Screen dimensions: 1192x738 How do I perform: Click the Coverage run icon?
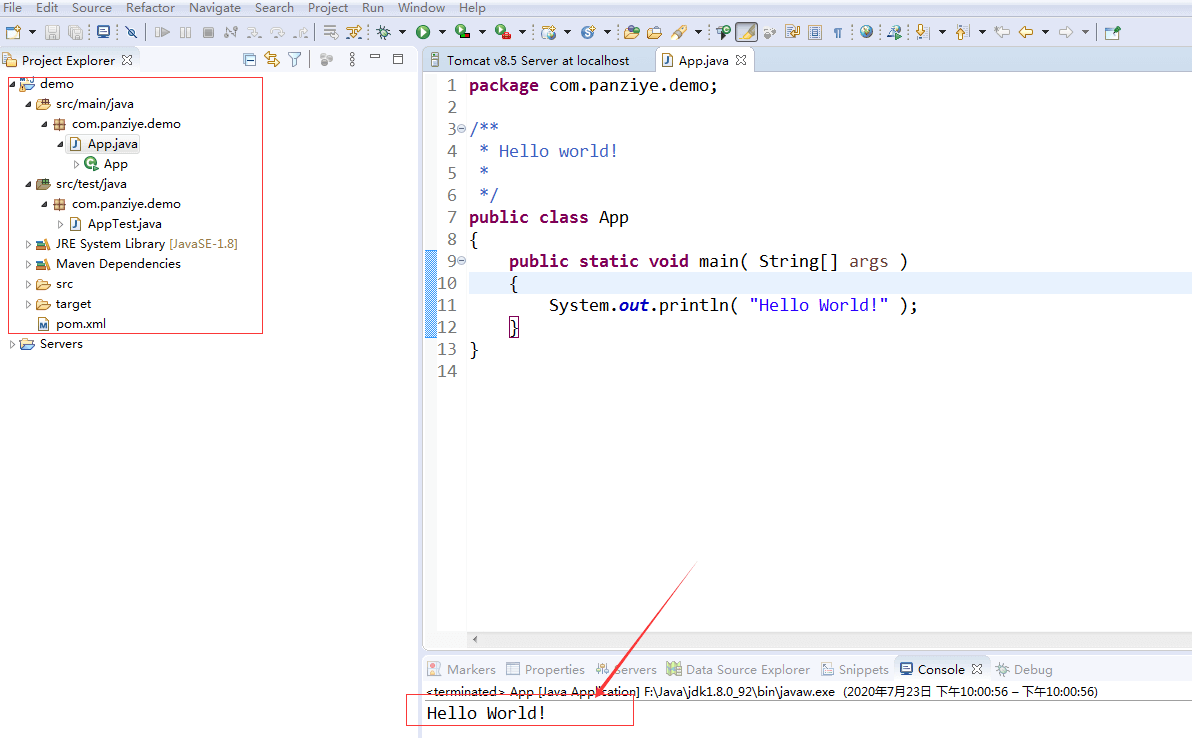(462, 32)
